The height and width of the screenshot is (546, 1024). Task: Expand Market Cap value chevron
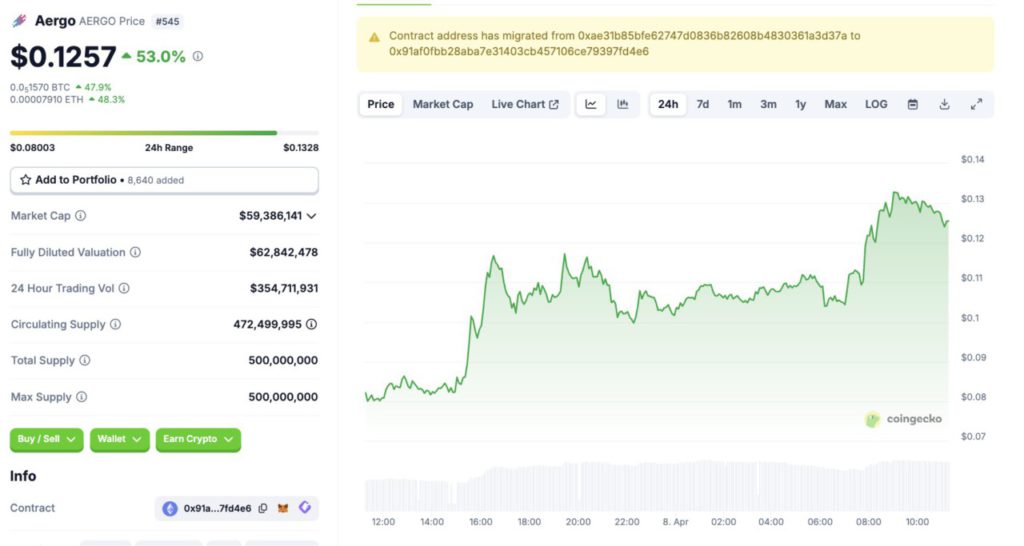312,216
